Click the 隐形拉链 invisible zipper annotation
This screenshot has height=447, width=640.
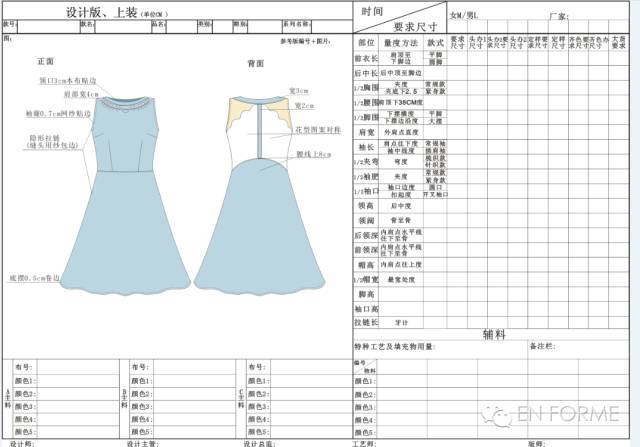click(44, 141)
